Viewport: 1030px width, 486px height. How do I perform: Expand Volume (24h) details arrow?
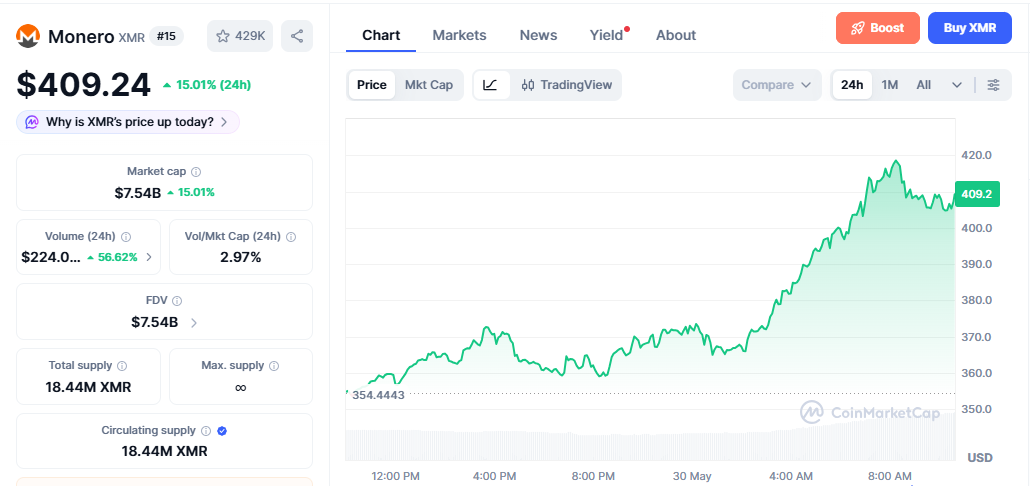pos(148,257)
